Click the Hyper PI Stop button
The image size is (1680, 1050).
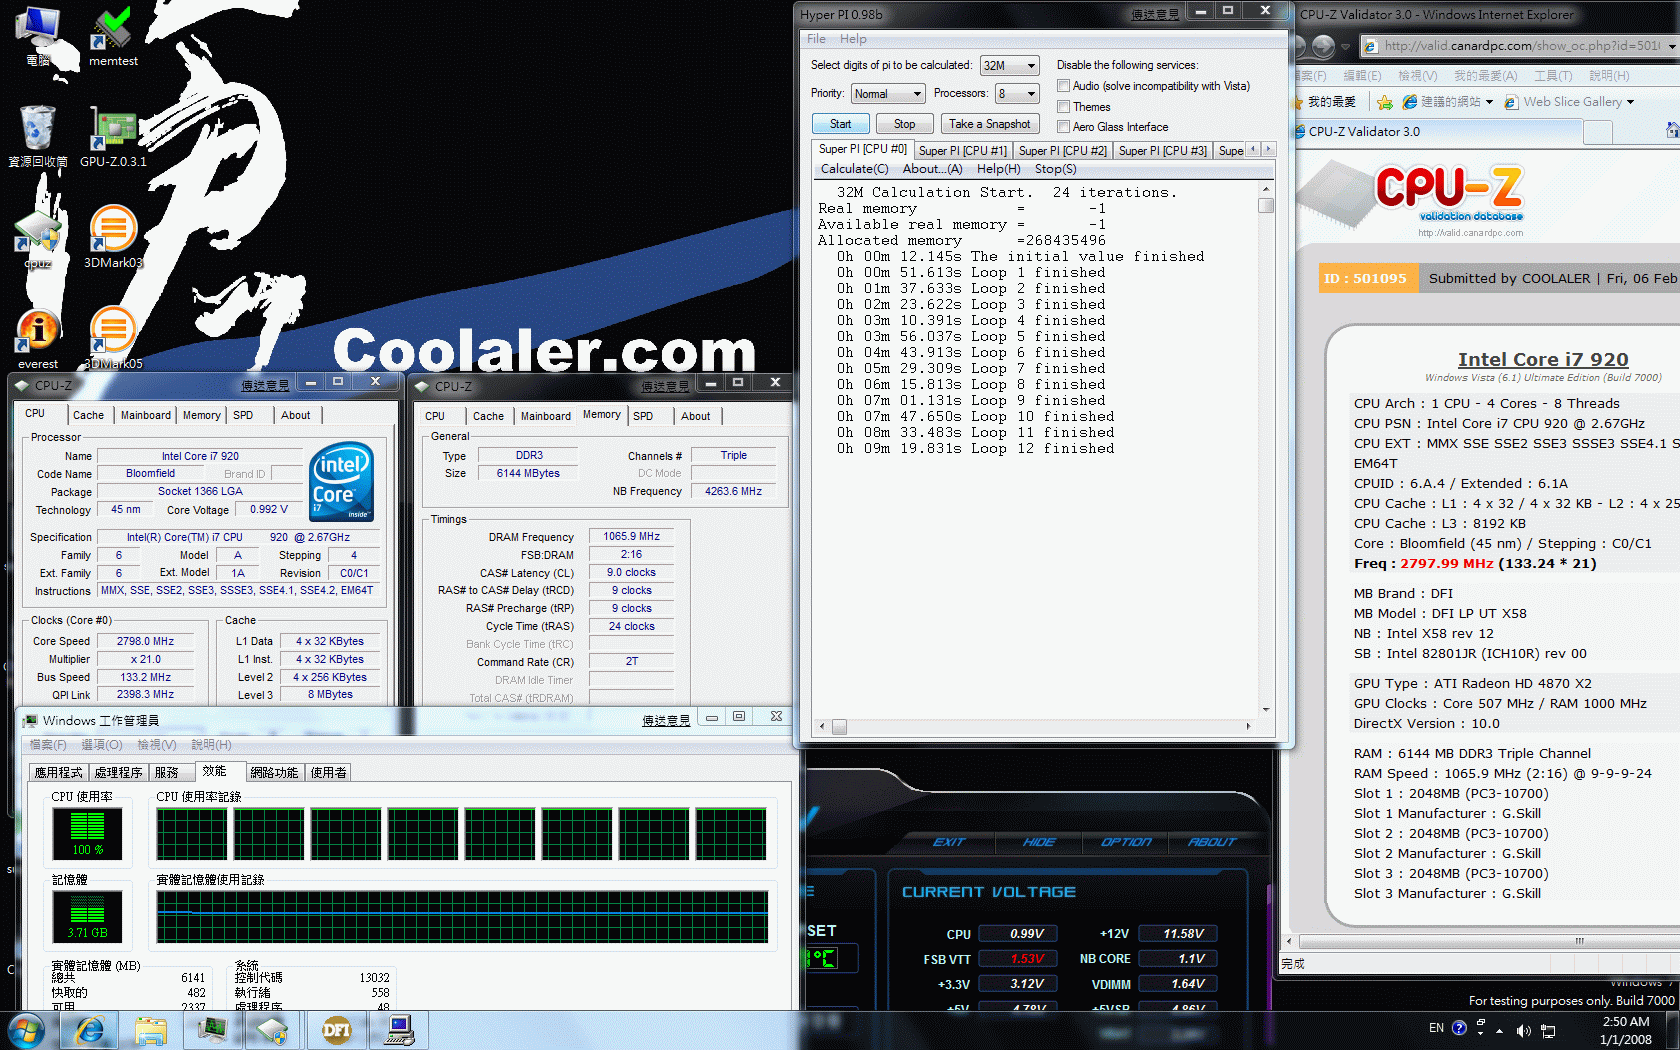[x=904, y=124]
